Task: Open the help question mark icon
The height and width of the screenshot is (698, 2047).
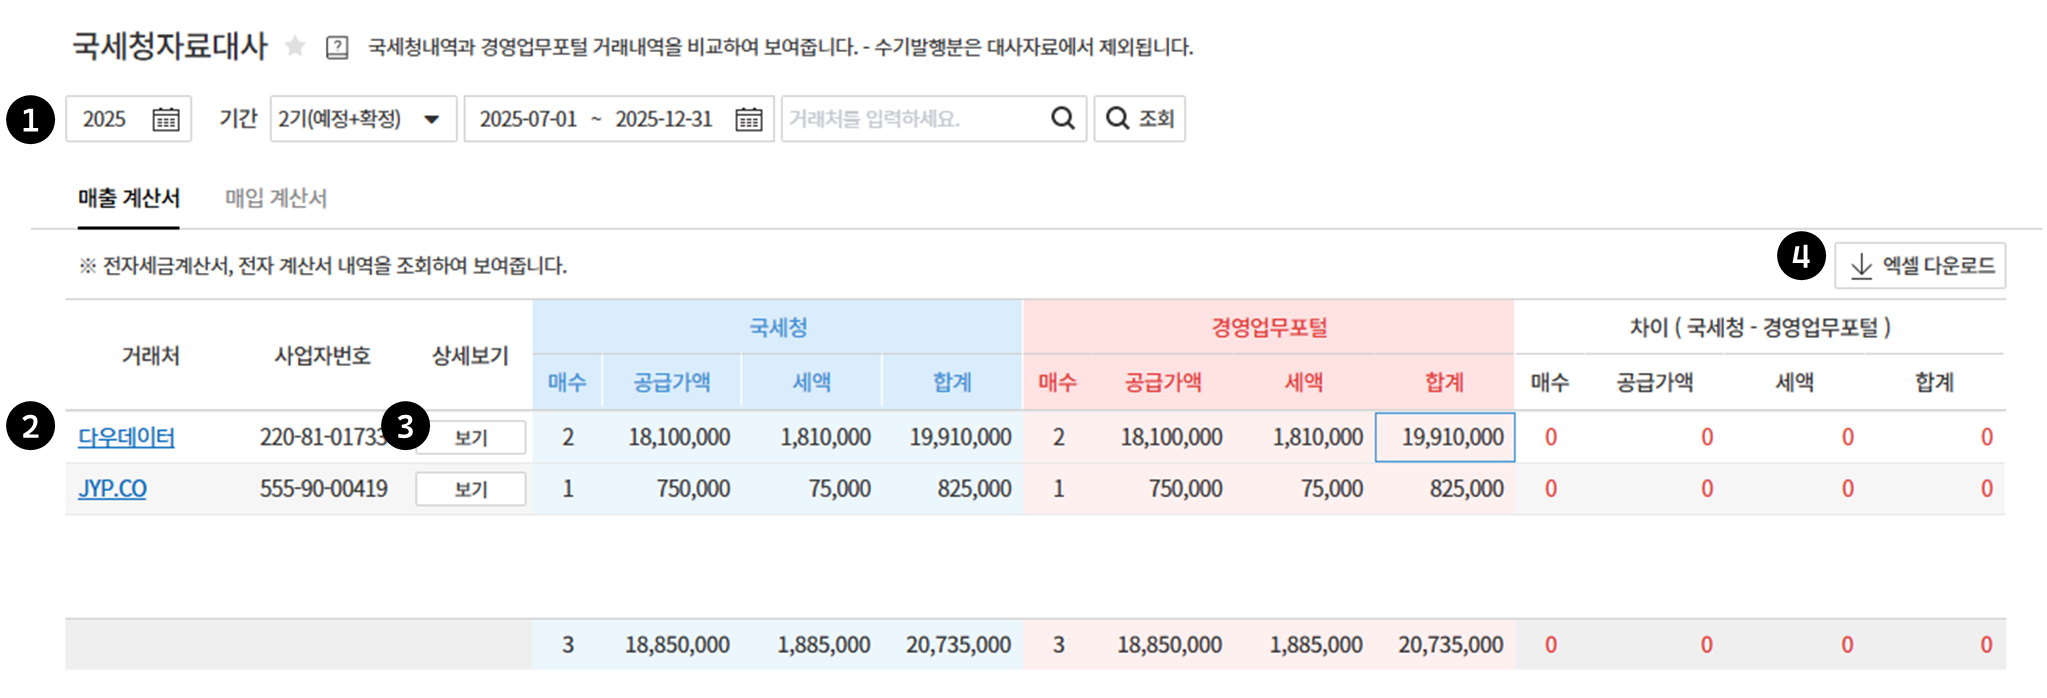Action: pyautogui.click(x=337, y=47)
